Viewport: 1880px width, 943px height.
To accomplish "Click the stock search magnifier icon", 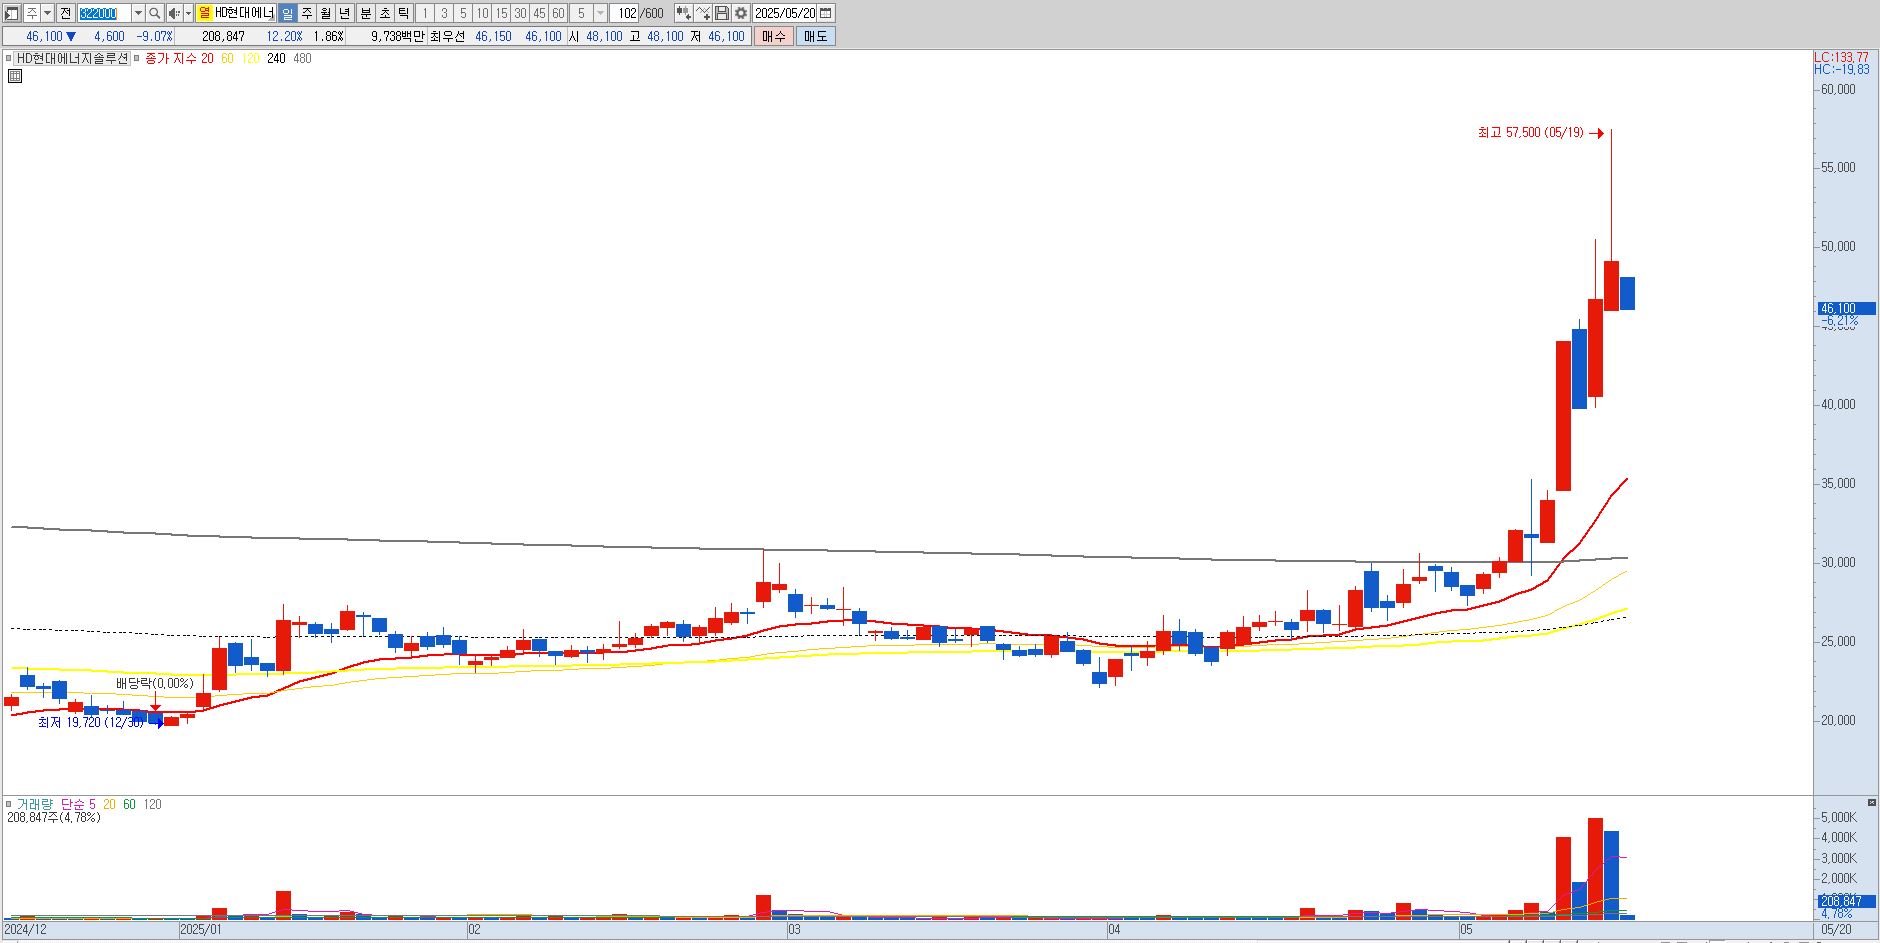I will [155, 13].
